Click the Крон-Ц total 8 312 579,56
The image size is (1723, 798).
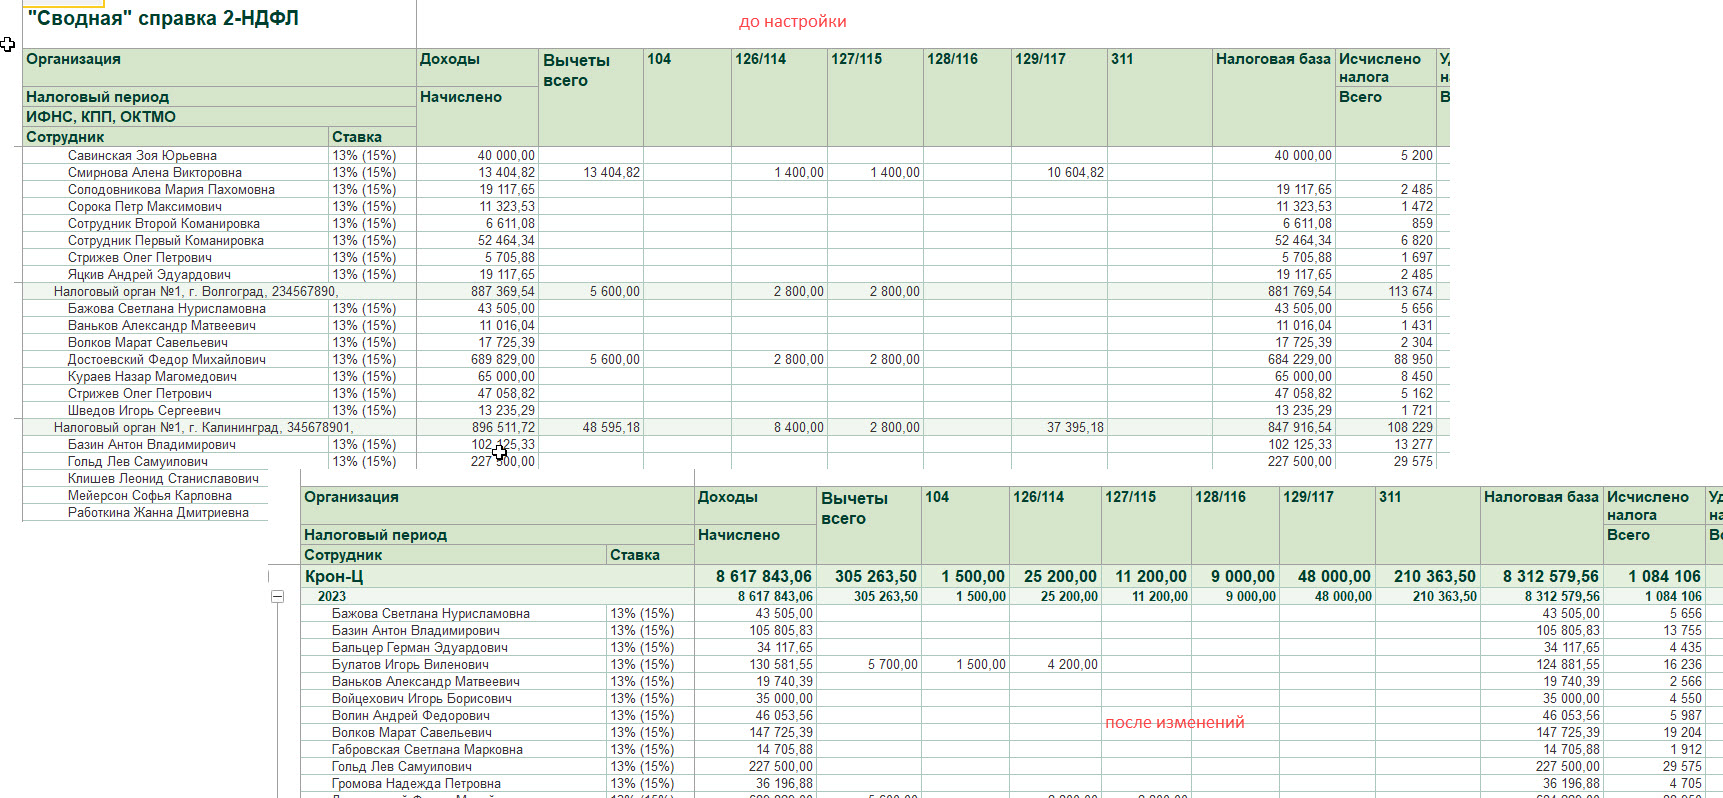(1551, 576)
